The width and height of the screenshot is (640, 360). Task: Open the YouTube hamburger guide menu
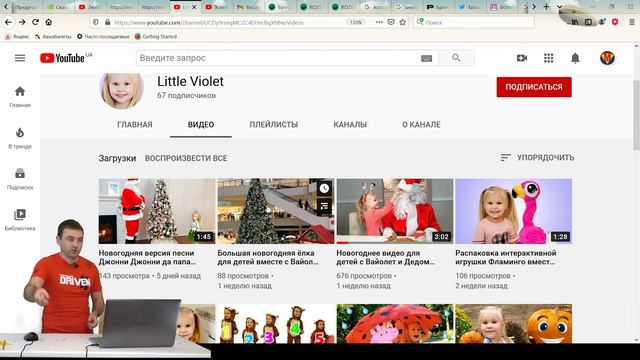click(x=20, y=58)
